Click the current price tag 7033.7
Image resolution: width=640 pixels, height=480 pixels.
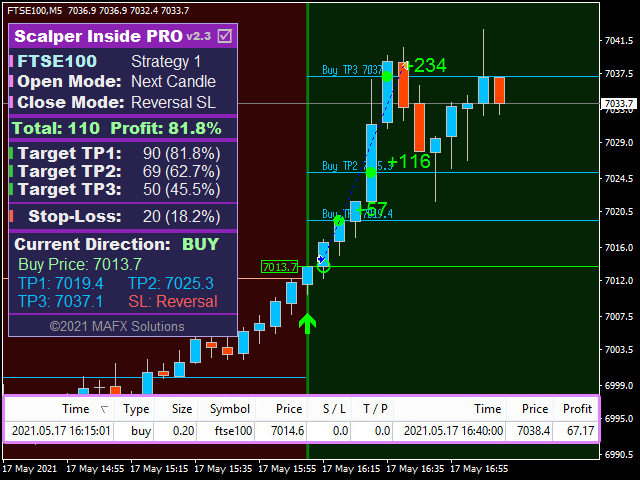tap(619, 103)
